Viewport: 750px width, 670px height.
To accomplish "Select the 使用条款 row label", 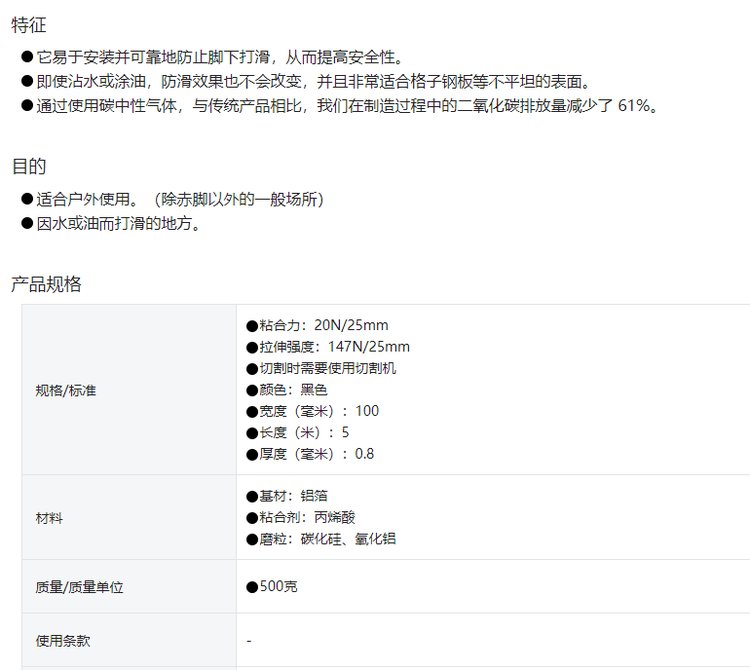I will click(62, 641).
